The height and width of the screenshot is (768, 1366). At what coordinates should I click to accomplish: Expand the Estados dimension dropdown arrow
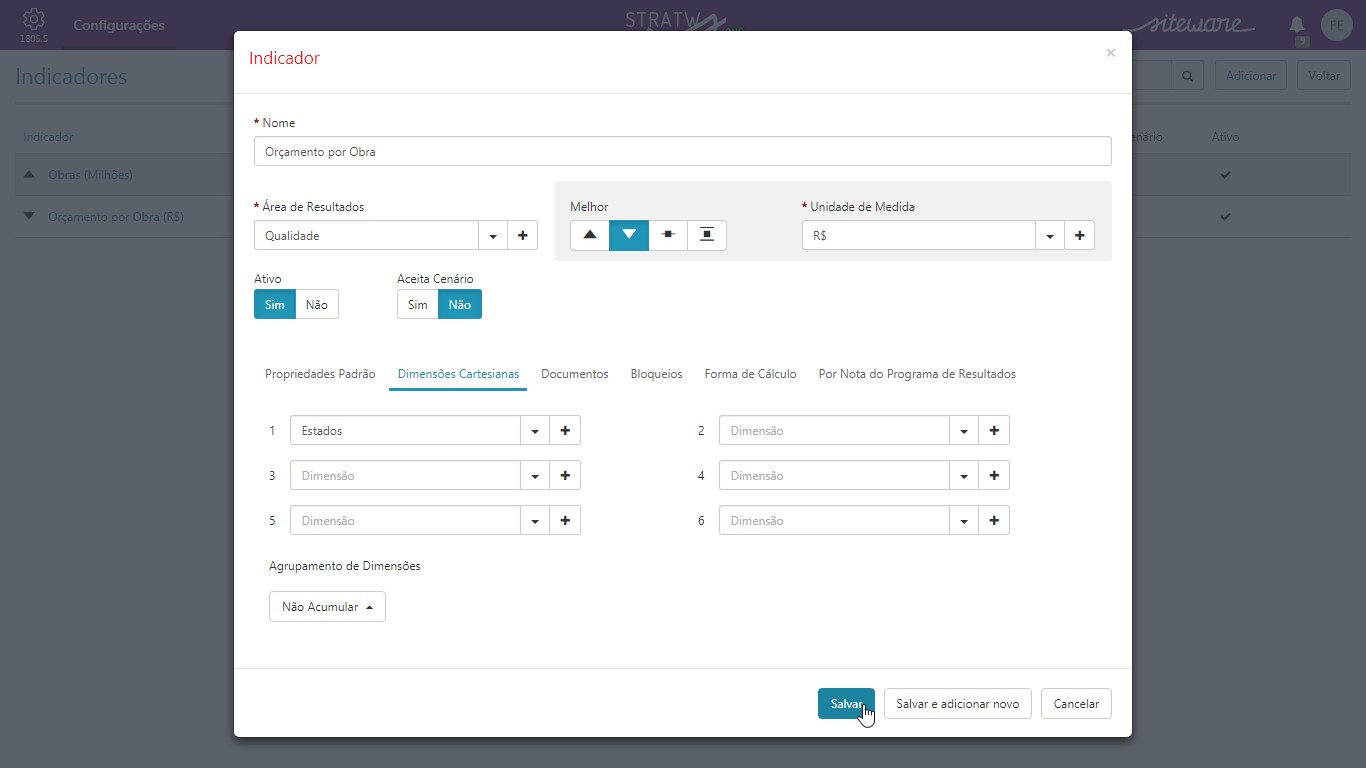pos(535,431)
